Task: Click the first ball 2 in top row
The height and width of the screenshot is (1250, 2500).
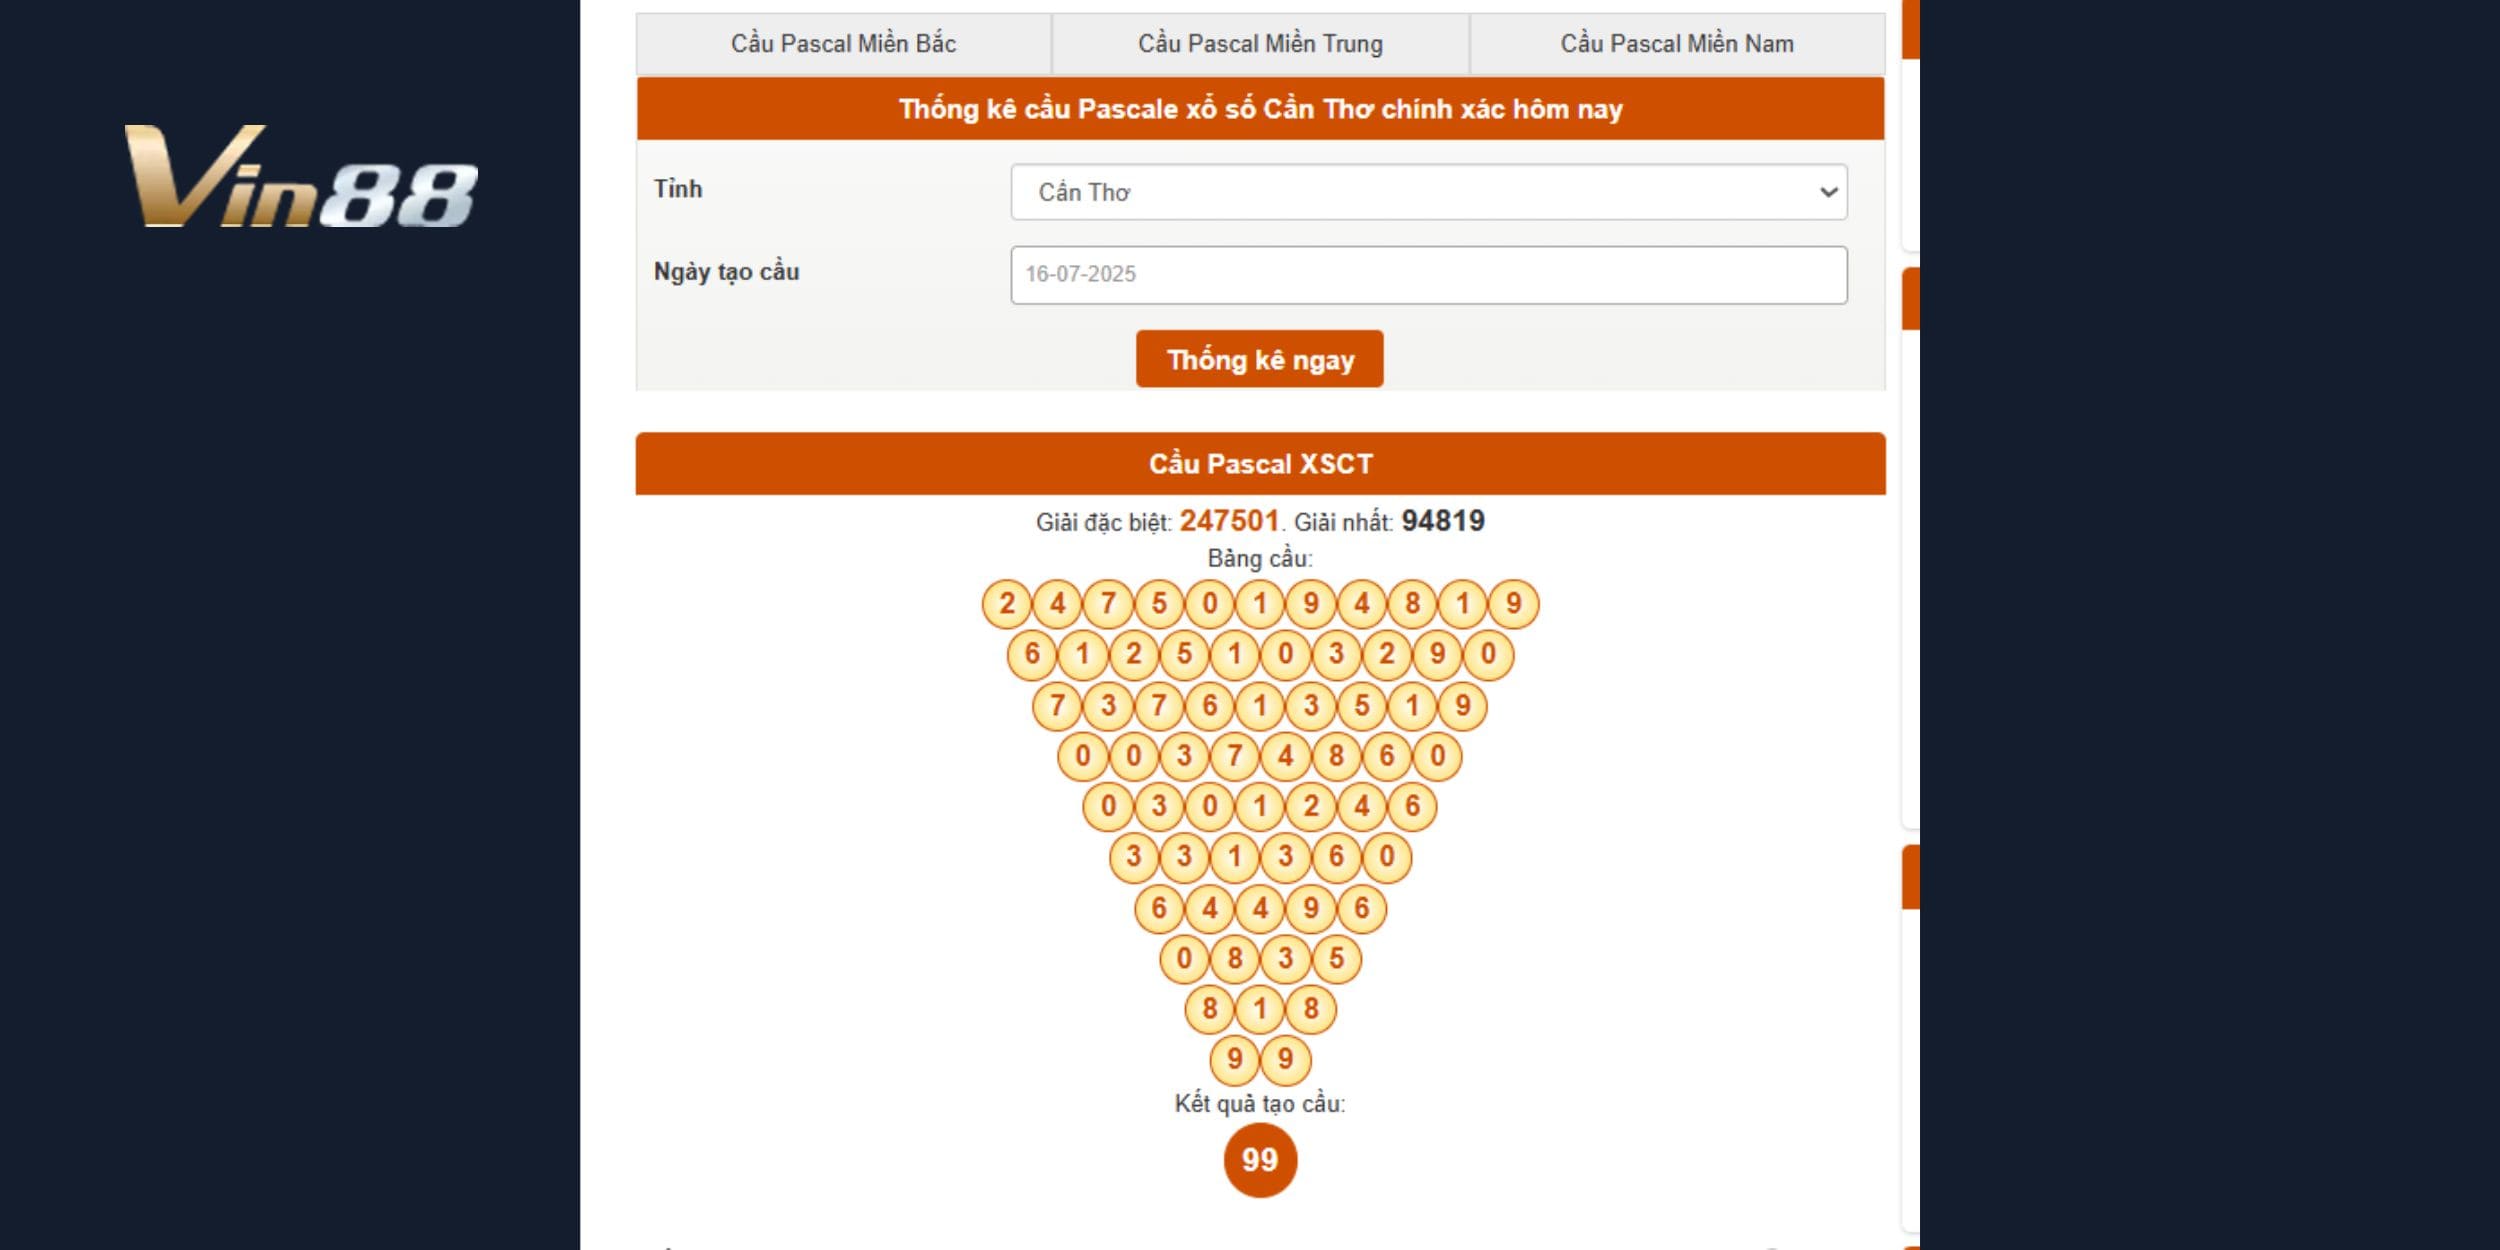Action: tap(1007, 604)
